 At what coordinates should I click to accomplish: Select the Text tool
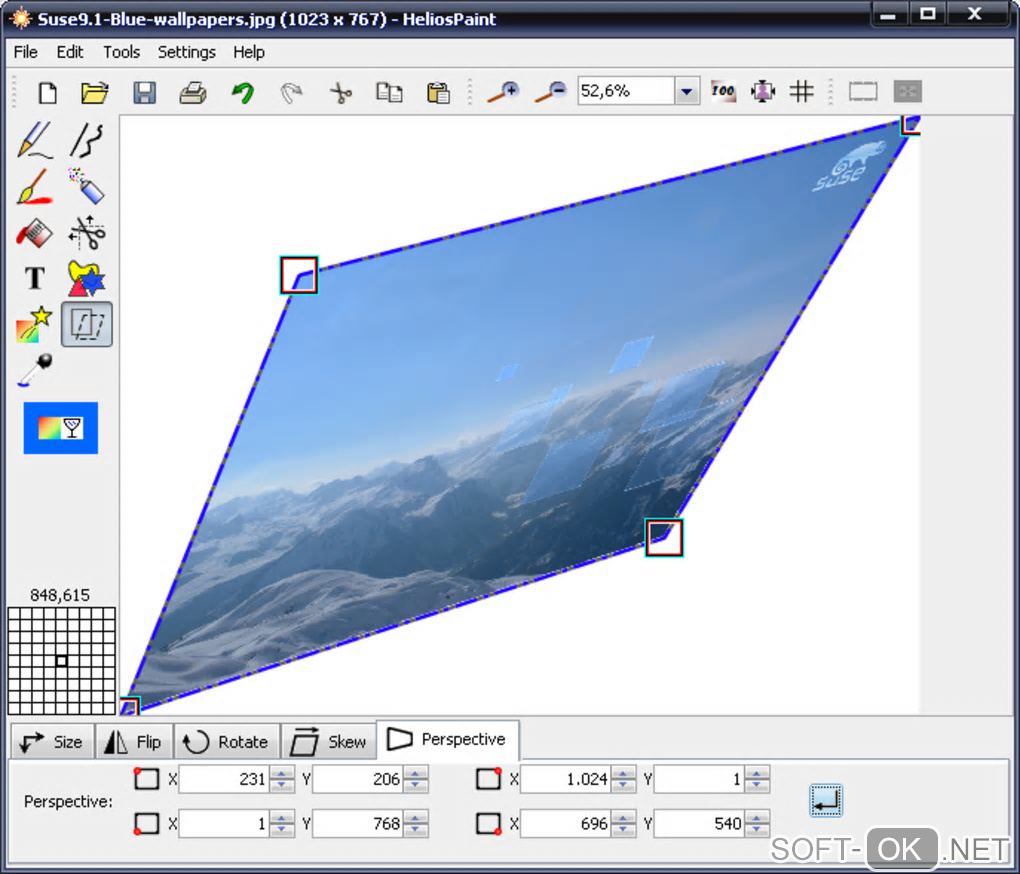pyautogui.click(x=34, y=278)
